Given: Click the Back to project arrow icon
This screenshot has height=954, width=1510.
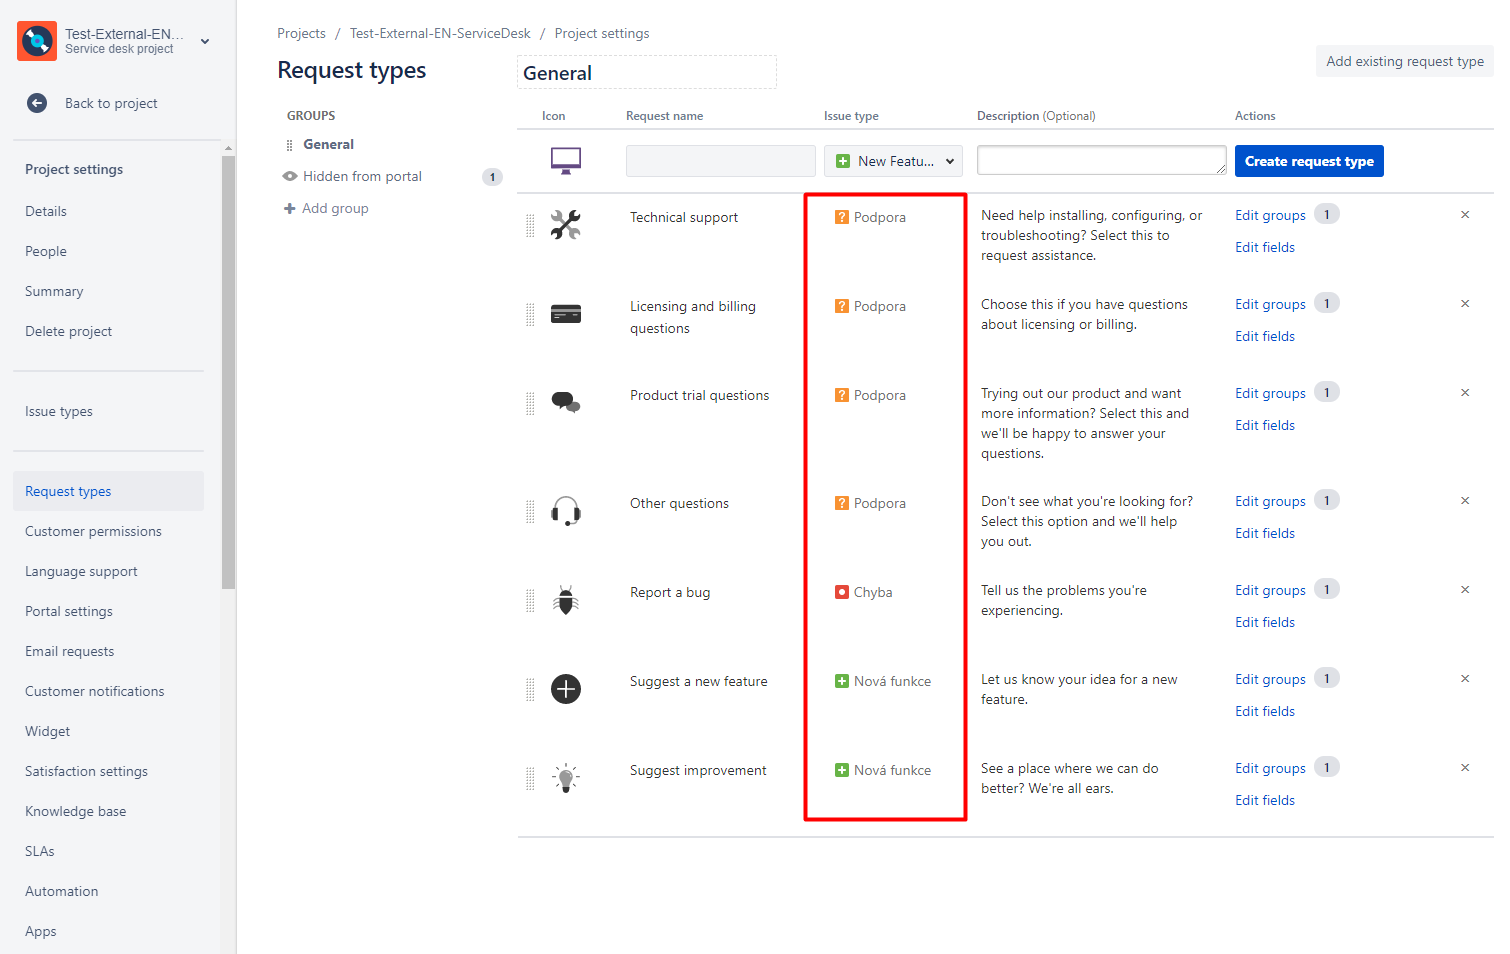Looking at the screenshot, I should pyautogui.click(x=37, y=103).
